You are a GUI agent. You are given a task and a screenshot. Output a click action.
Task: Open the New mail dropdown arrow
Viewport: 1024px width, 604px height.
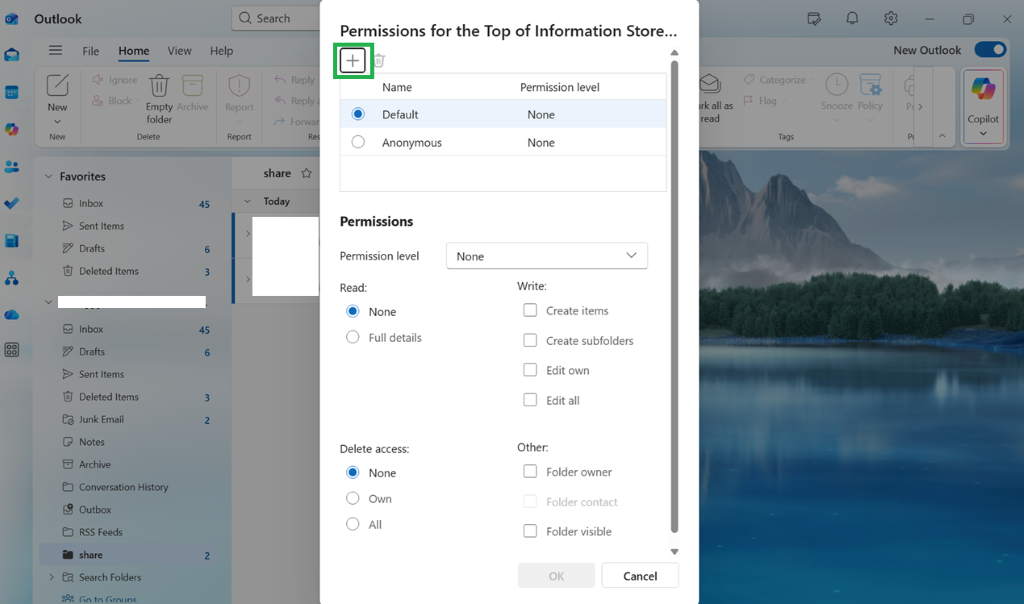pyautogui.click(x=57, y=122)
